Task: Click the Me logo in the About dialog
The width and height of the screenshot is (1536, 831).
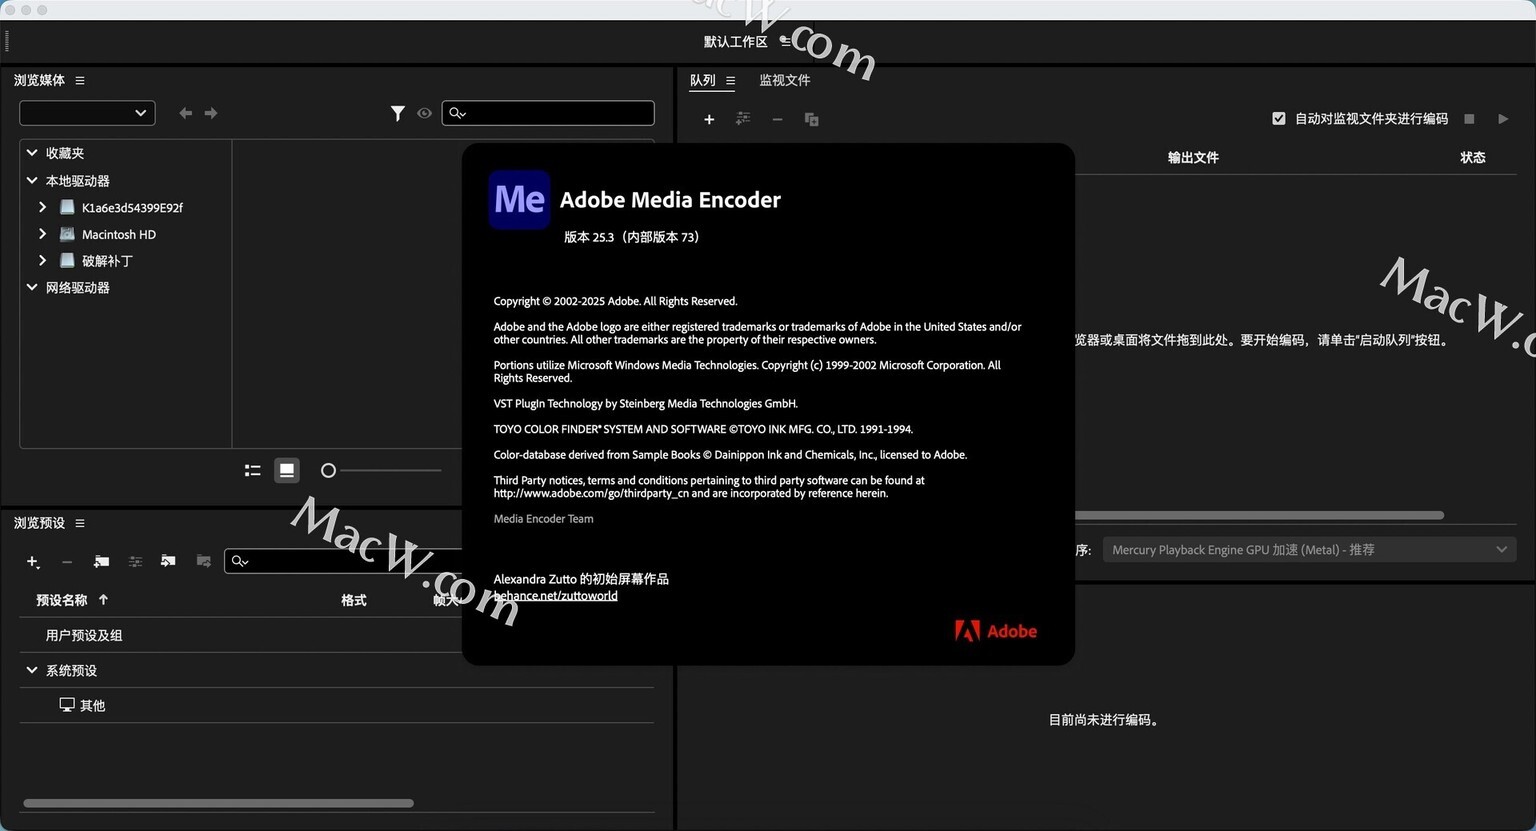Action: pyautogui.click(x=519, y=200)
